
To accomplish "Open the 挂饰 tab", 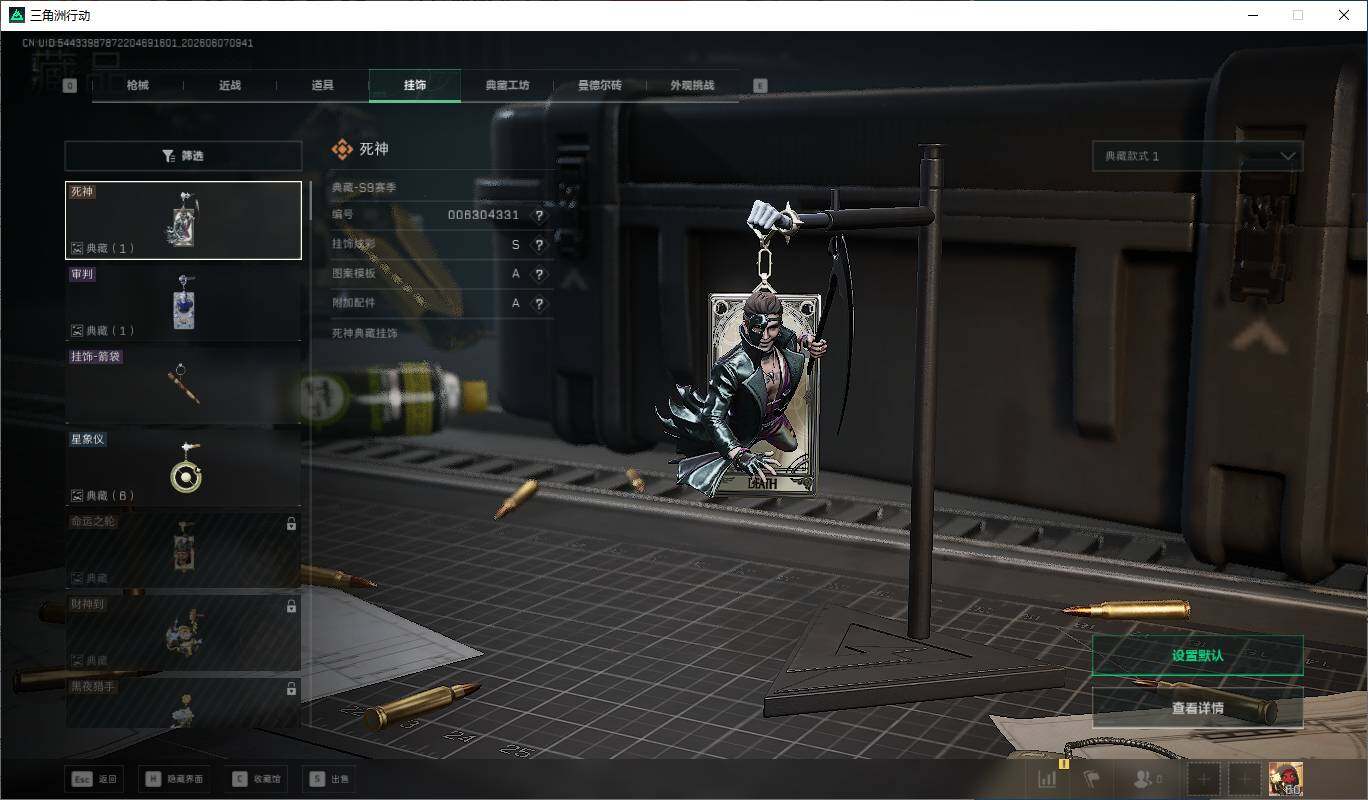I will (415, 85).
